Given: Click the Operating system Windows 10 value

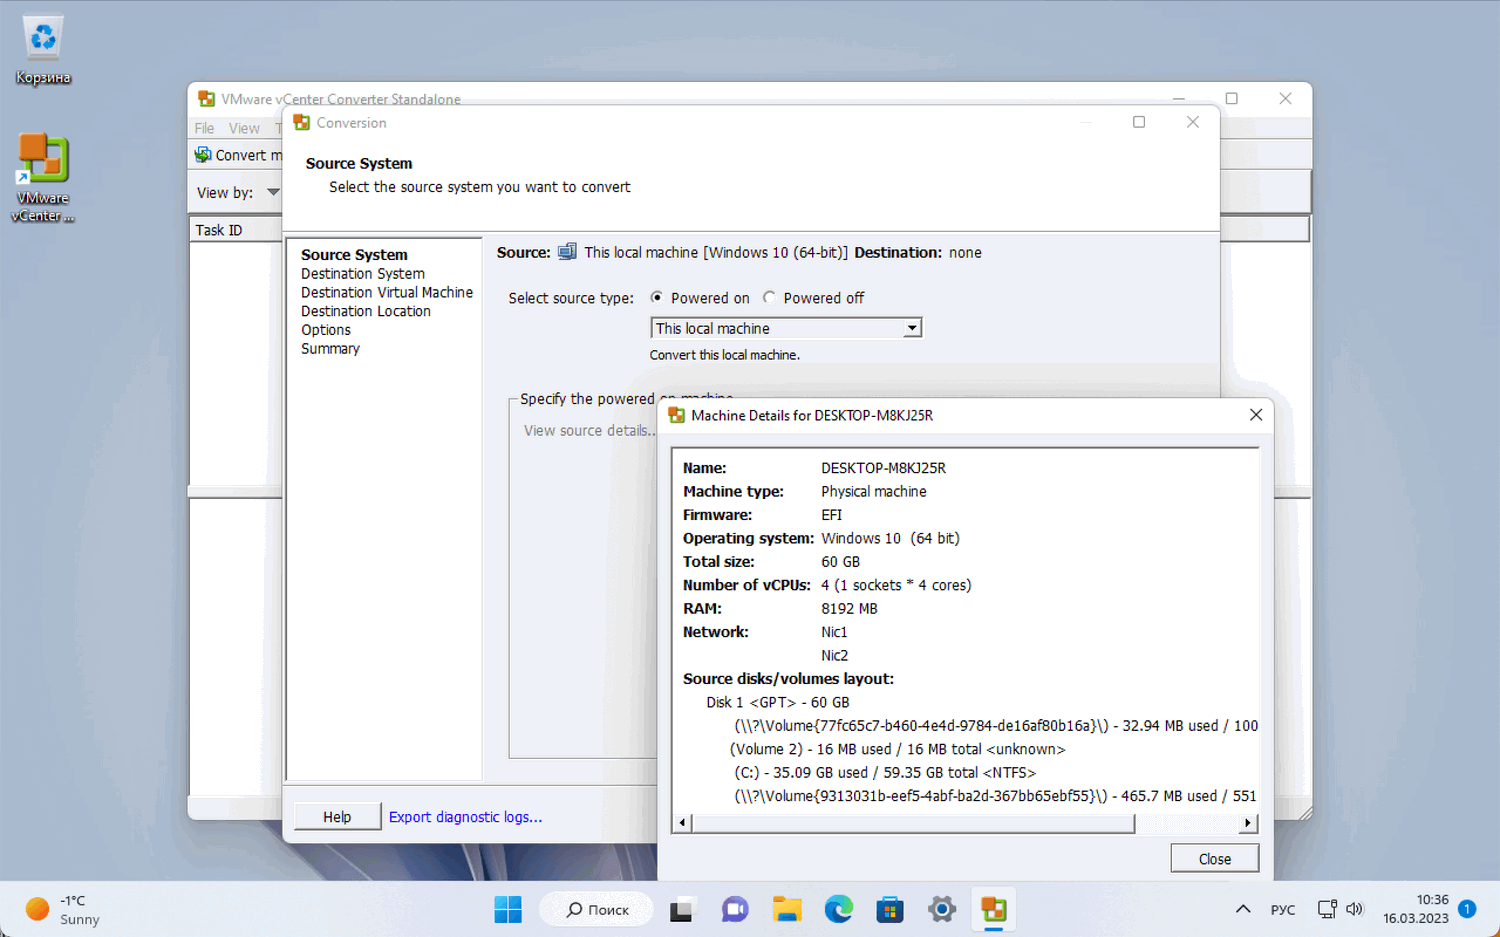Looking at the screenshot, I should point(890,539).
